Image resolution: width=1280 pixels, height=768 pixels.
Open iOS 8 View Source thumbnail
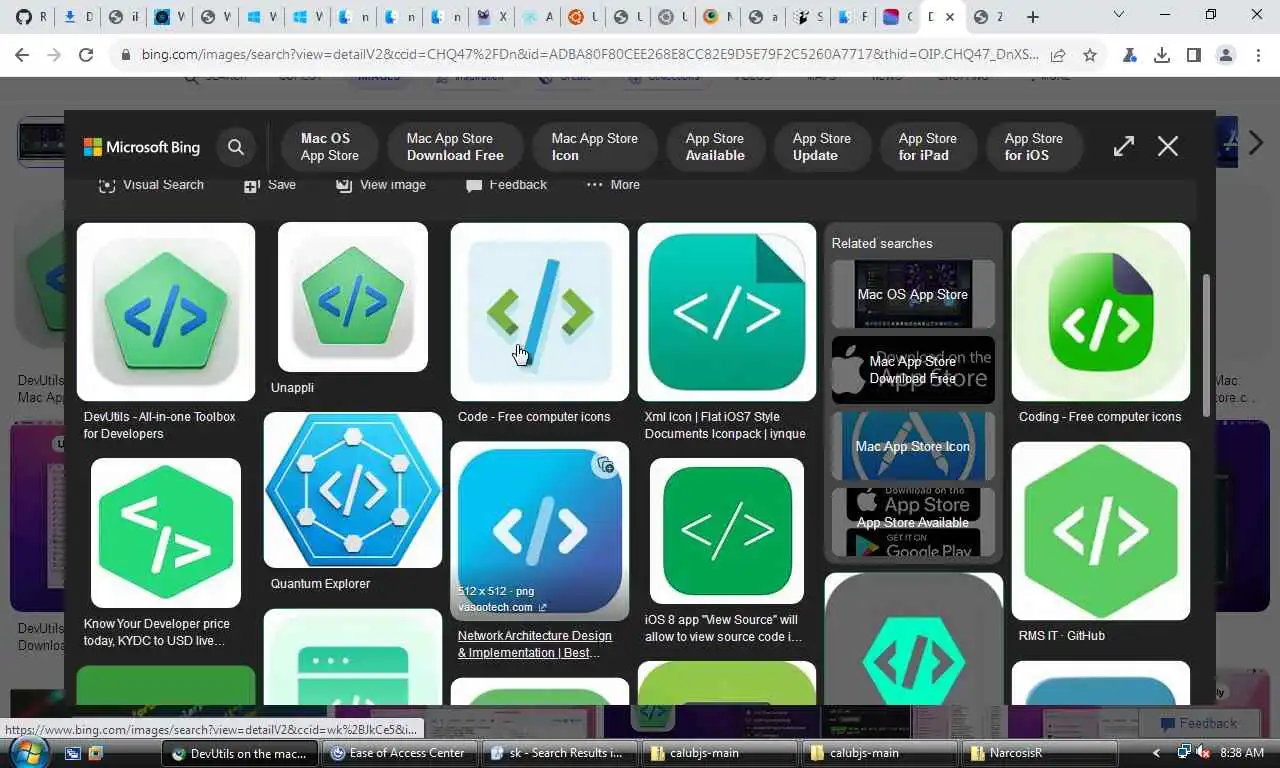727,531
